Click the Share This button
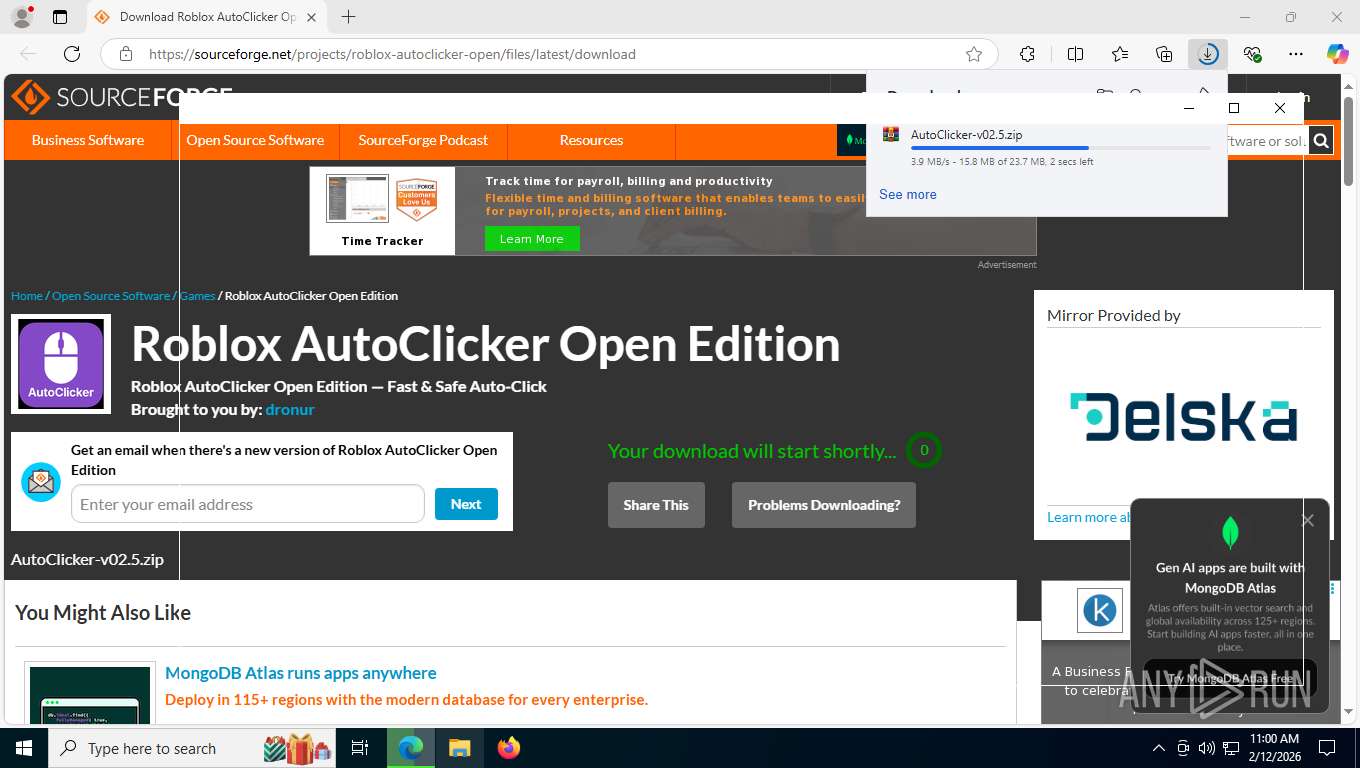 click(x=656, y=505)
